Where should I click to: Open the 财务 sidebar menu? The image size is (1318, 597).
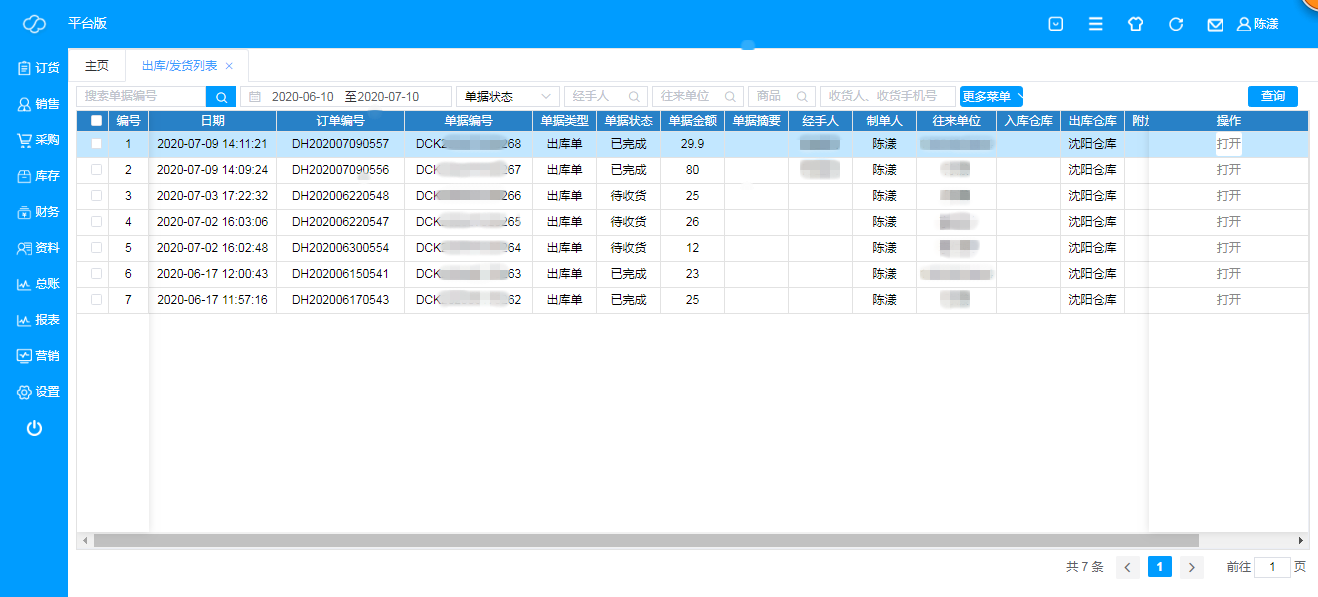tap(38, 212)
